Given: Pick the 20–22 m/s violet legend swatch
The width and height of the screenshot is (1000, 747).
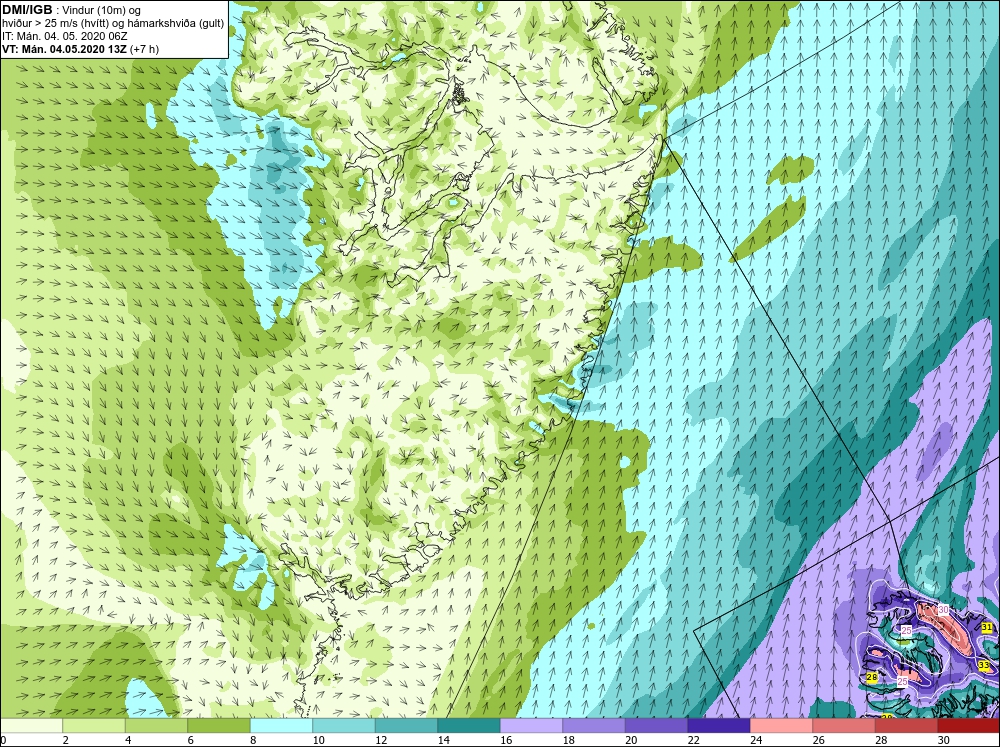Looking at the screenshot, I should click(x=656, y=725).
